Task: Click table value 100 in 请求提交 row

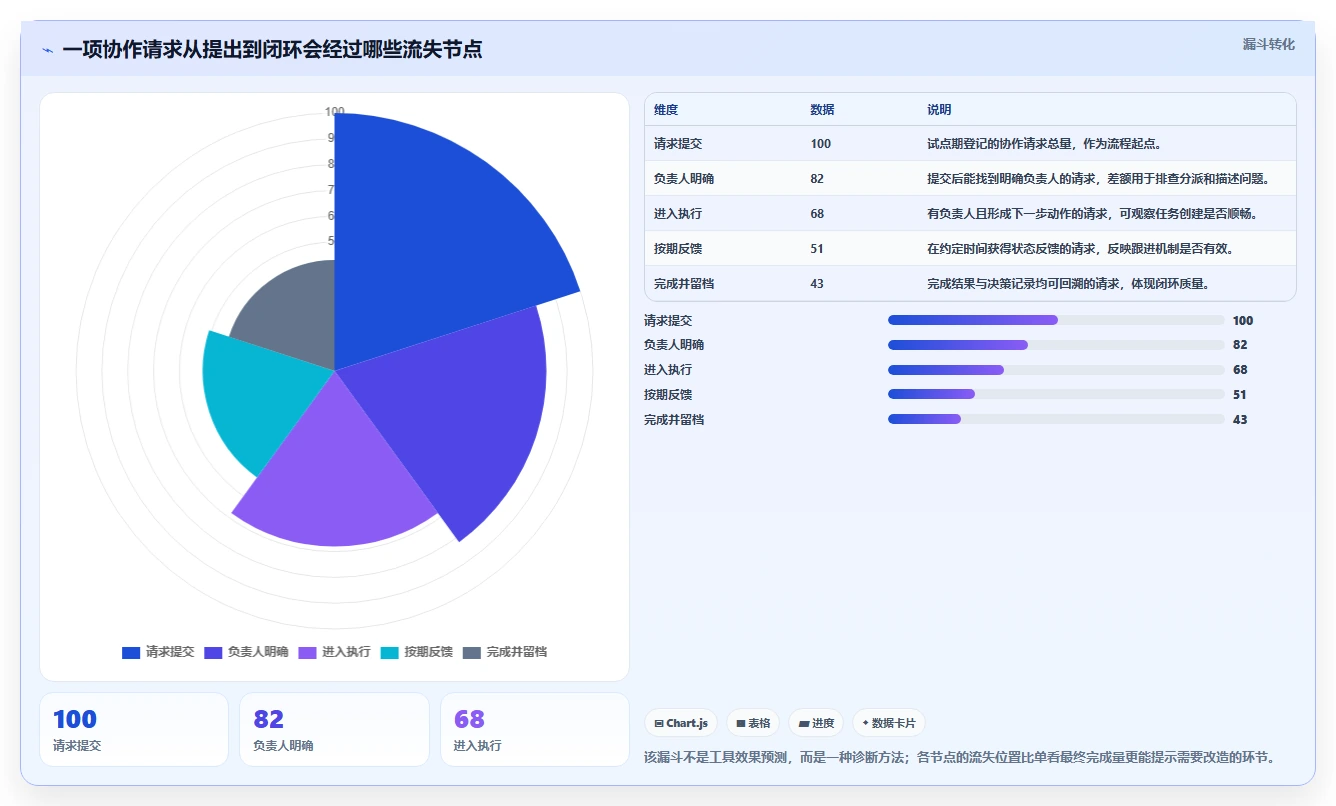Action: (821, 144)
